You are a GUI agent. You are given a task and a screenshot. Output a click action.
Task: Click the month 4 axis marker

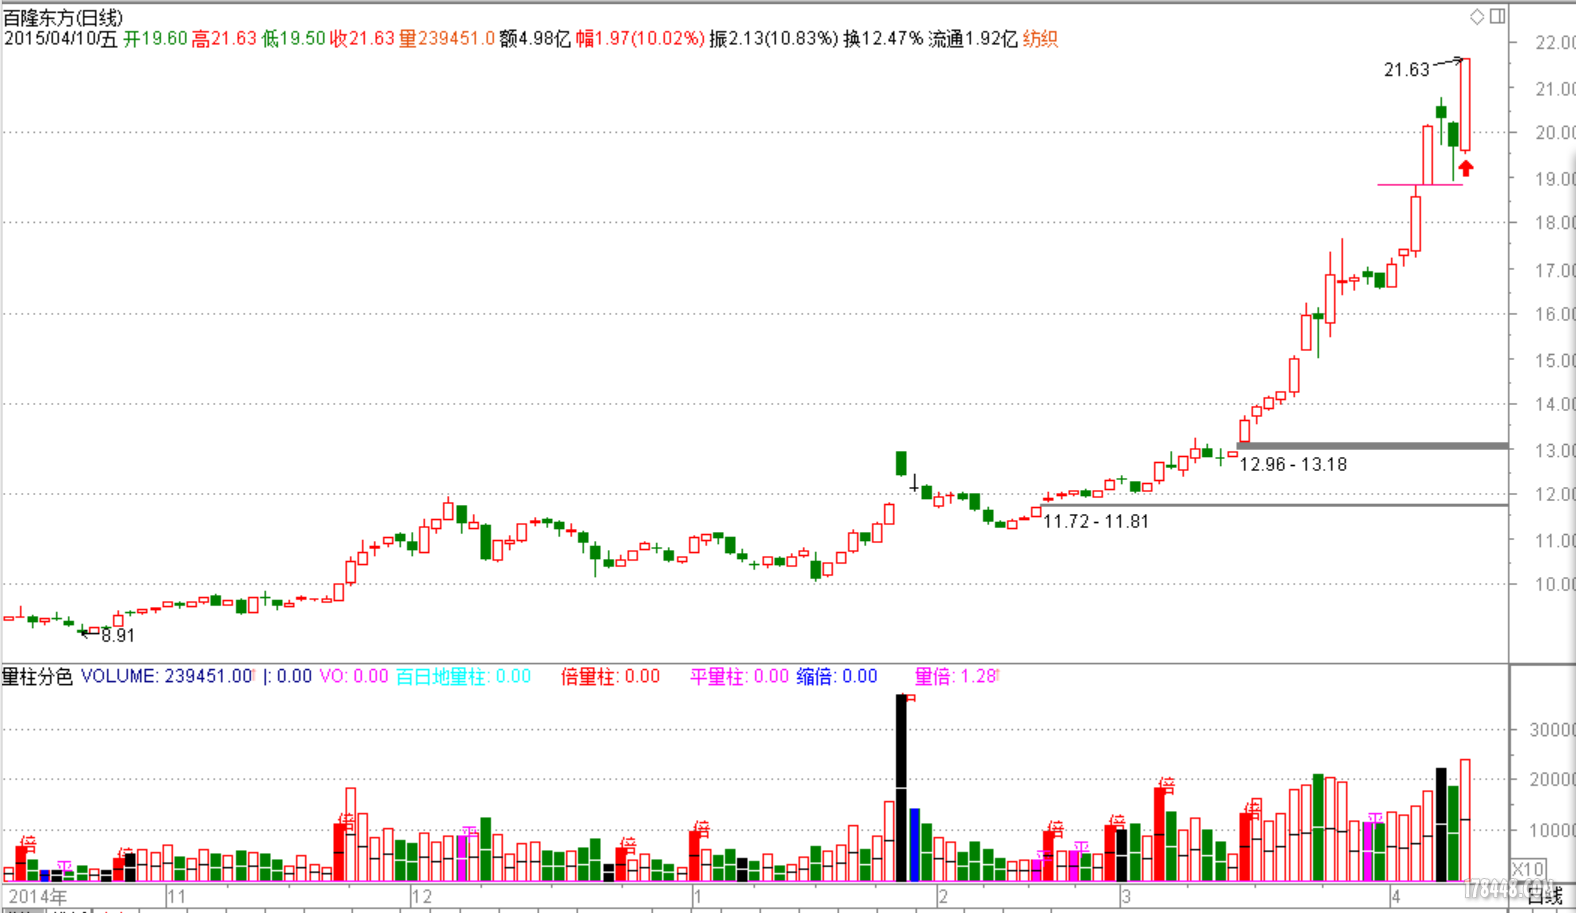(1396, 896)
